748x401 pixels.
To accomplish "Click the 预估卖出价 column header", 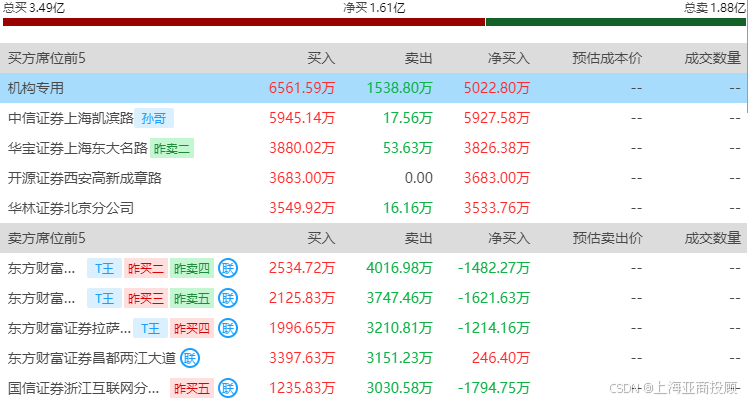I will [x=607, y=238].
